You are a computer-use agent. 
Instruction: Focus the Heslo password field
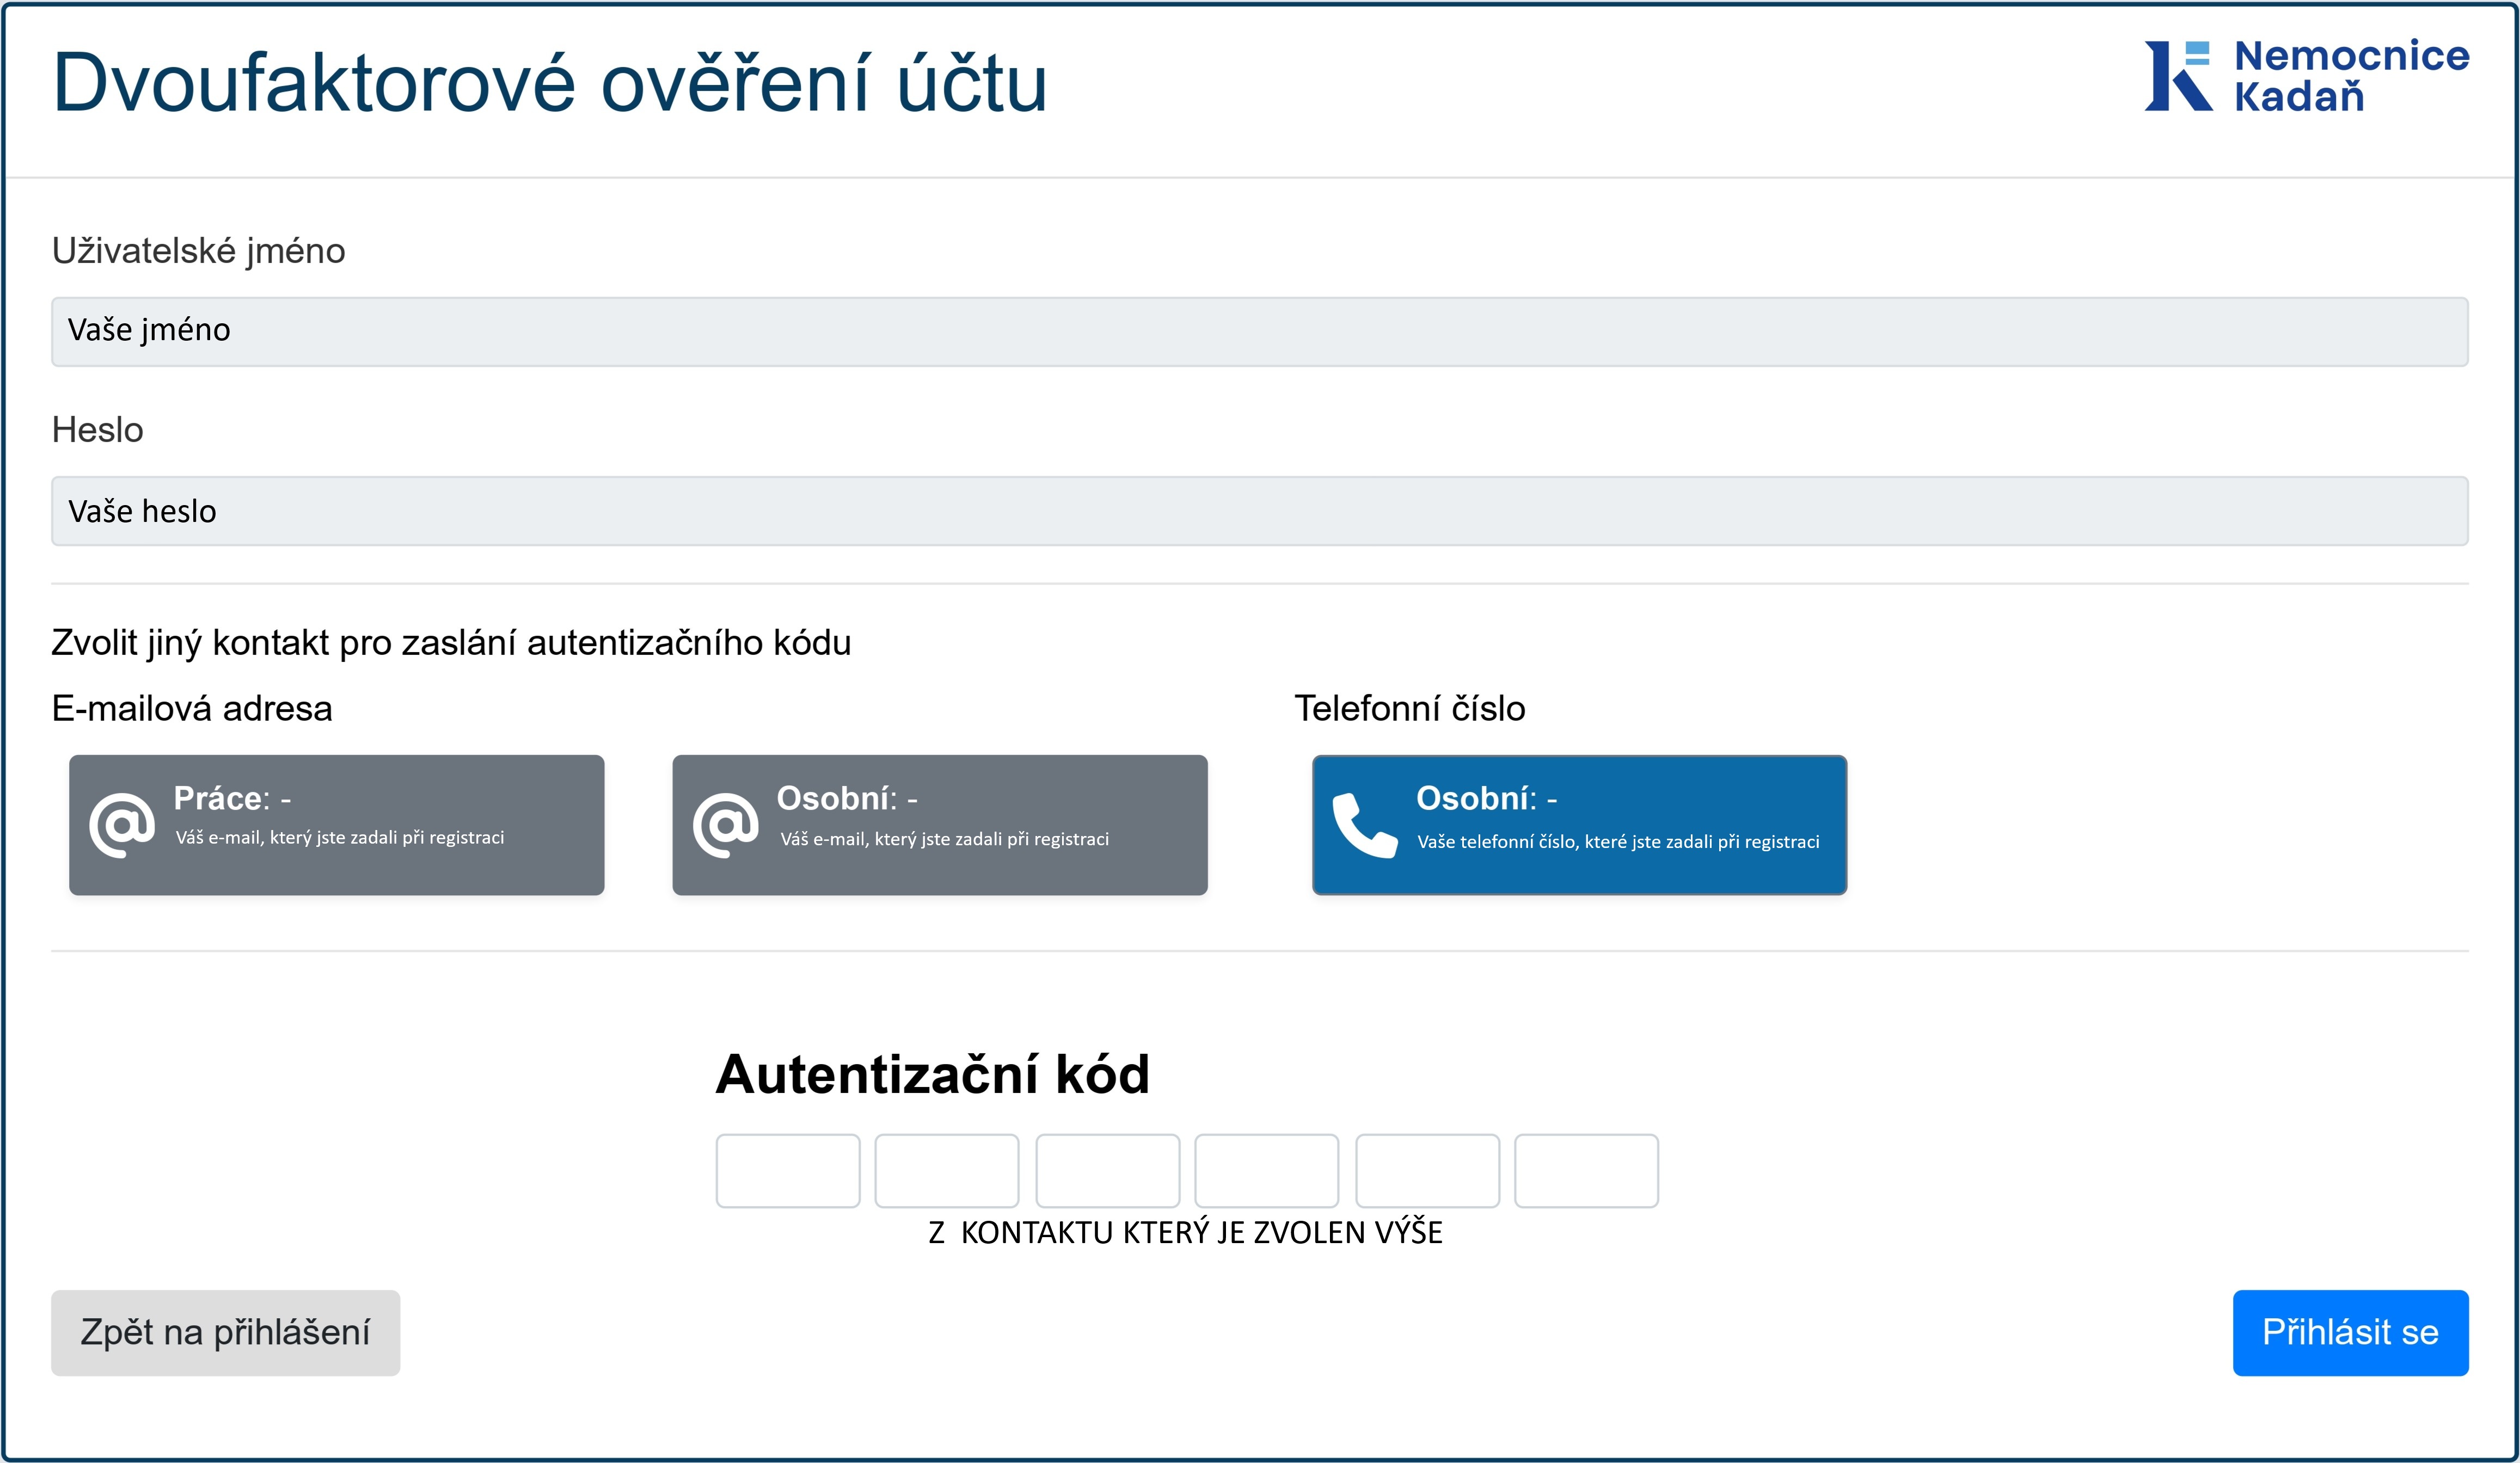click(x=1260, y=511)
